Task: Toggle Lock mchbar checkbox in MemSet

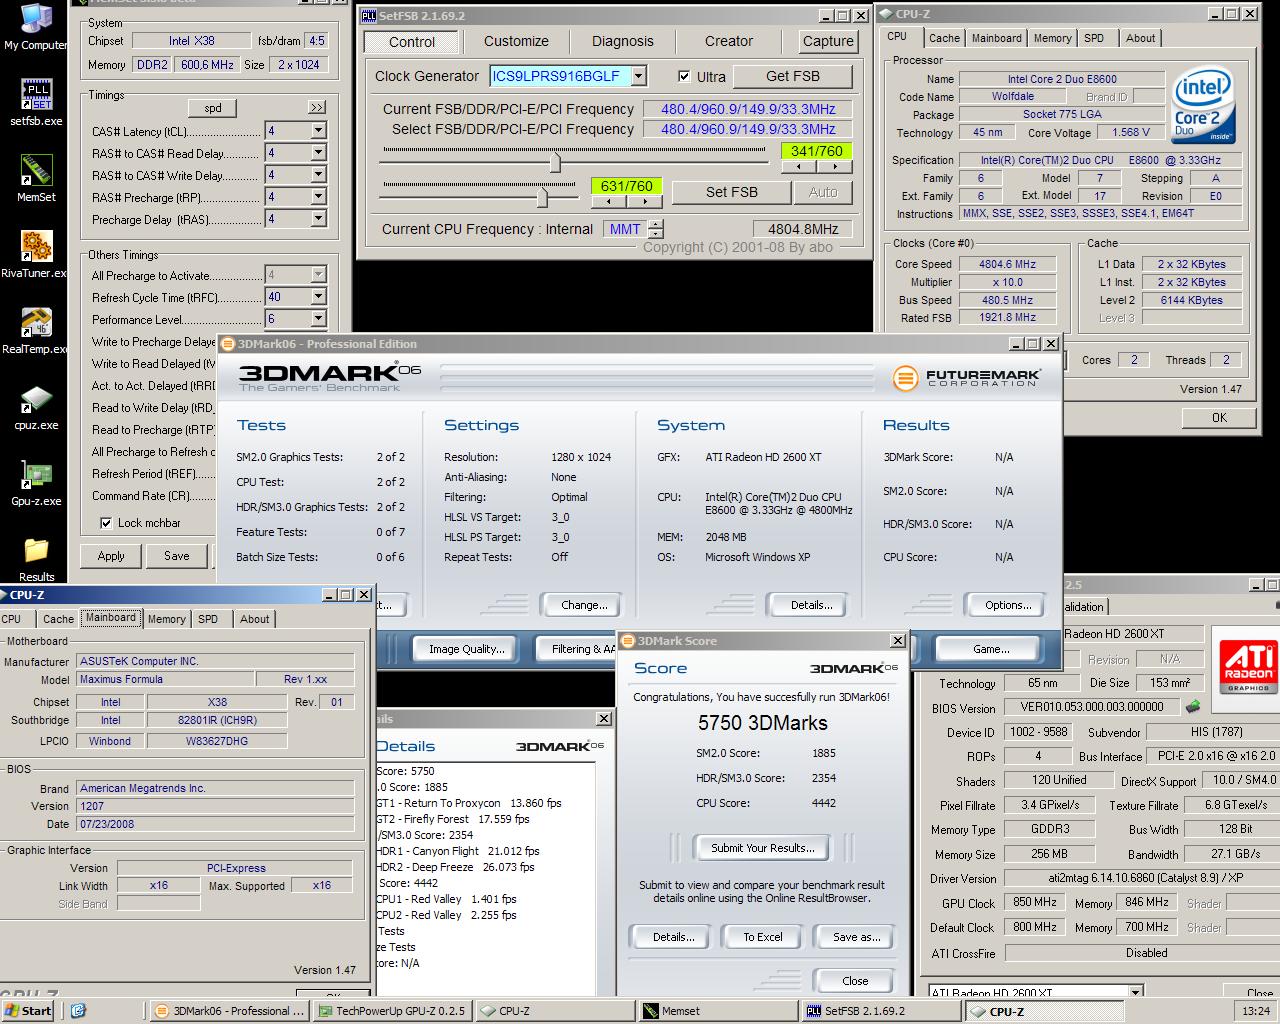Action: [106, 523]
